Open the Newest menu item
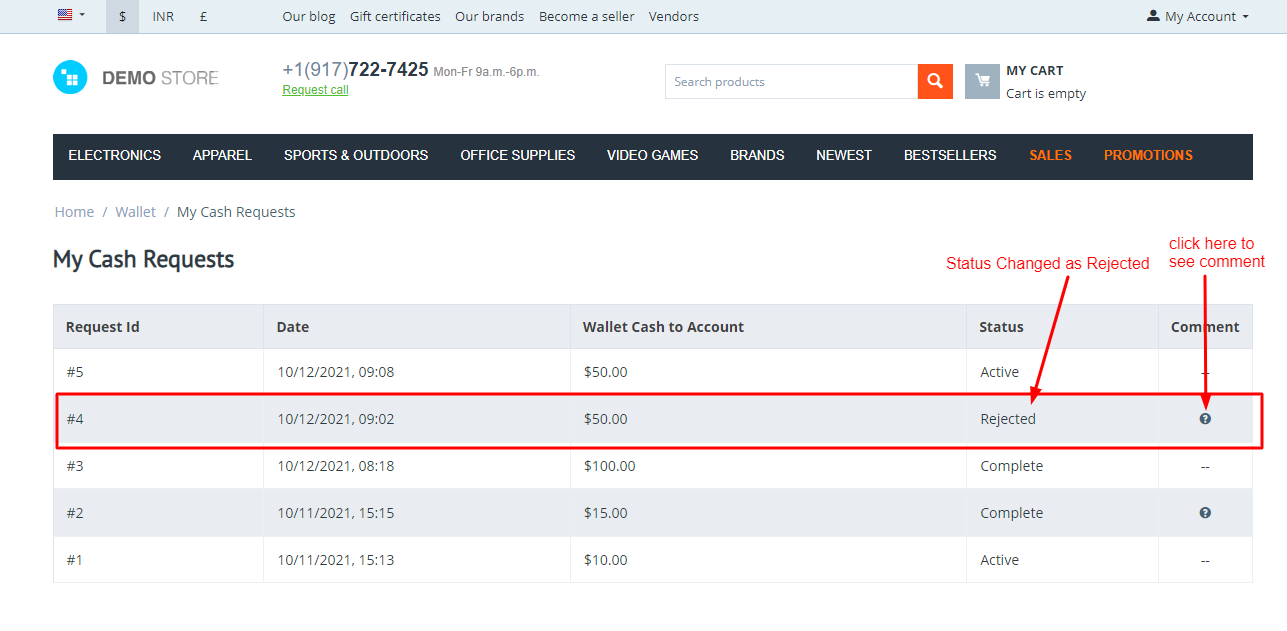The width and height of the screenshot is (1287, 631). (844, 156)
